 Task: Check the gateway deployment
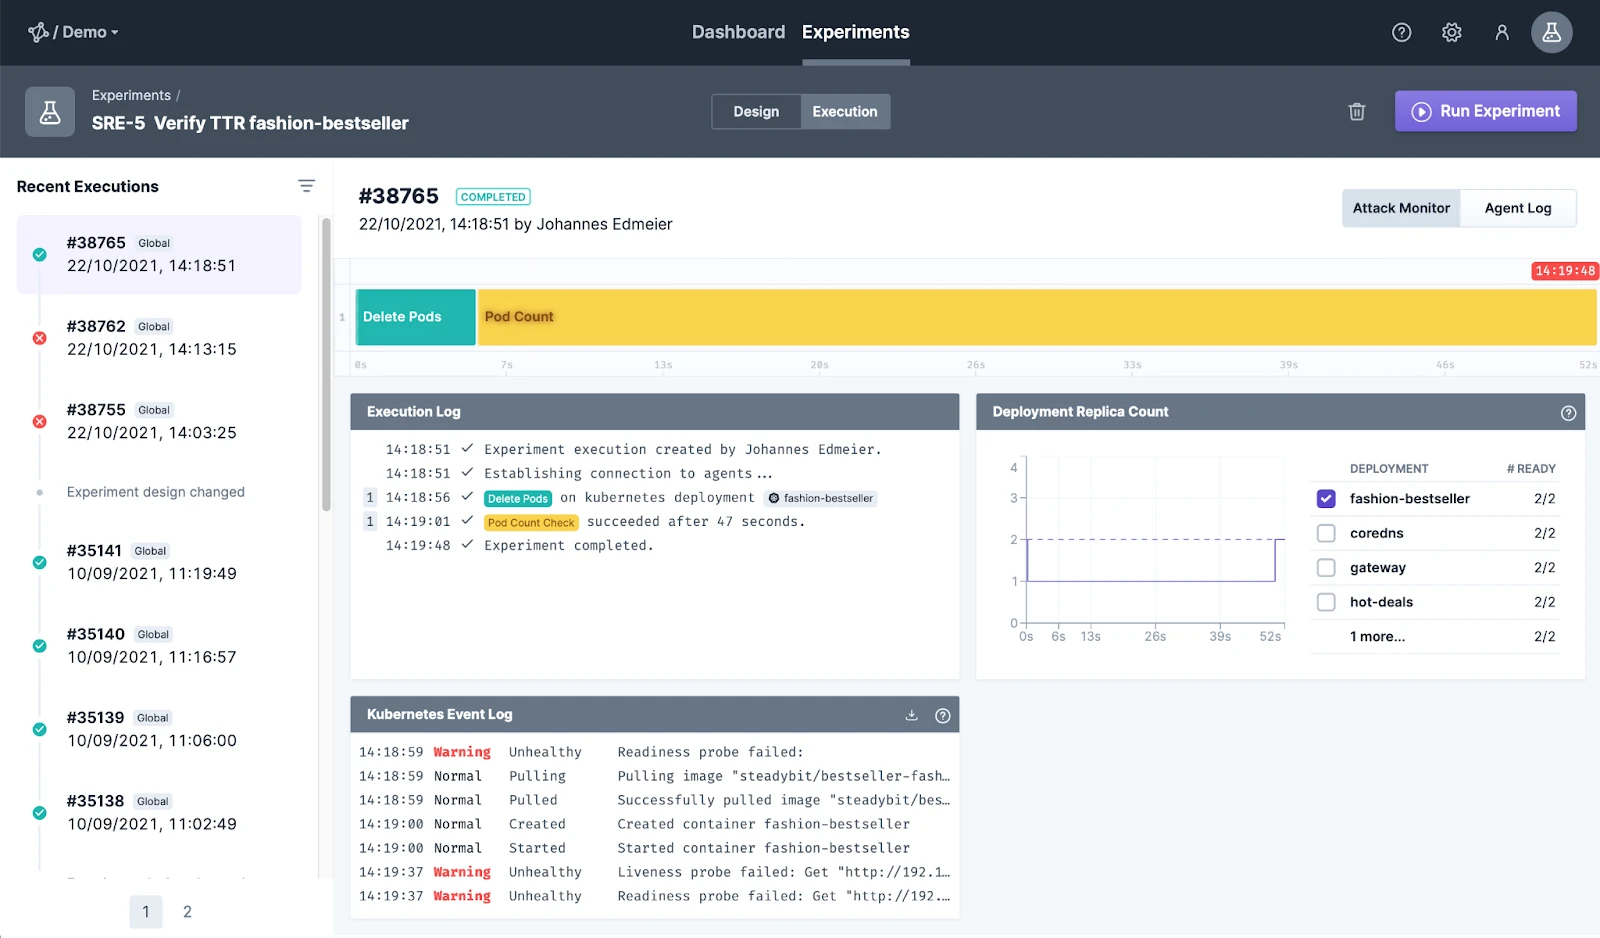click(1326, 567)
